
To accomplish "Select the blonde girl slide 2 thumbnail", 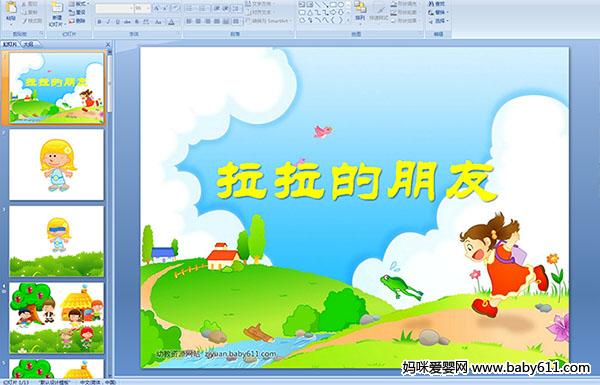I will tap(56, 165).
